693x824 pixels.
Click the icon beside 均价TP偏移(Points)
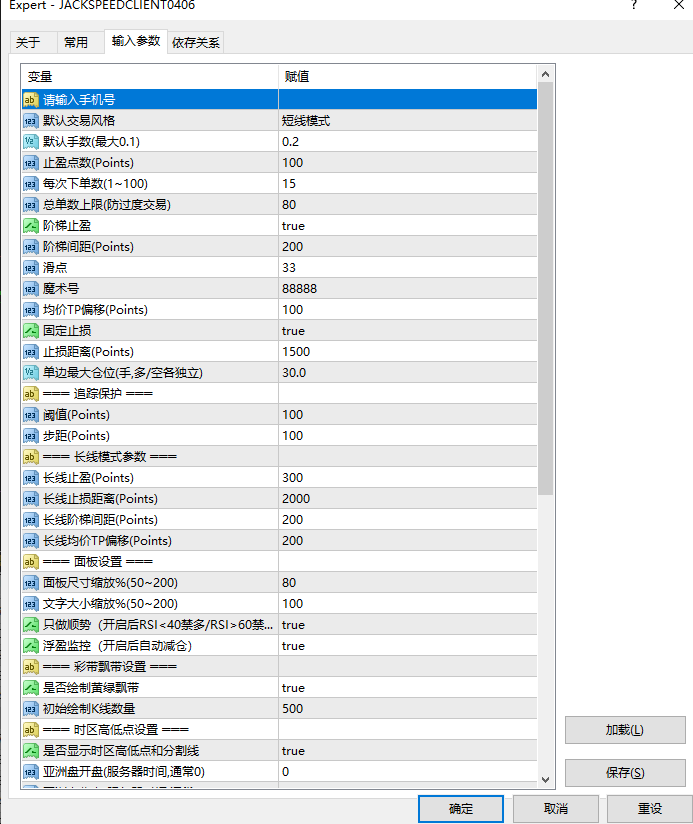[30, 310]
